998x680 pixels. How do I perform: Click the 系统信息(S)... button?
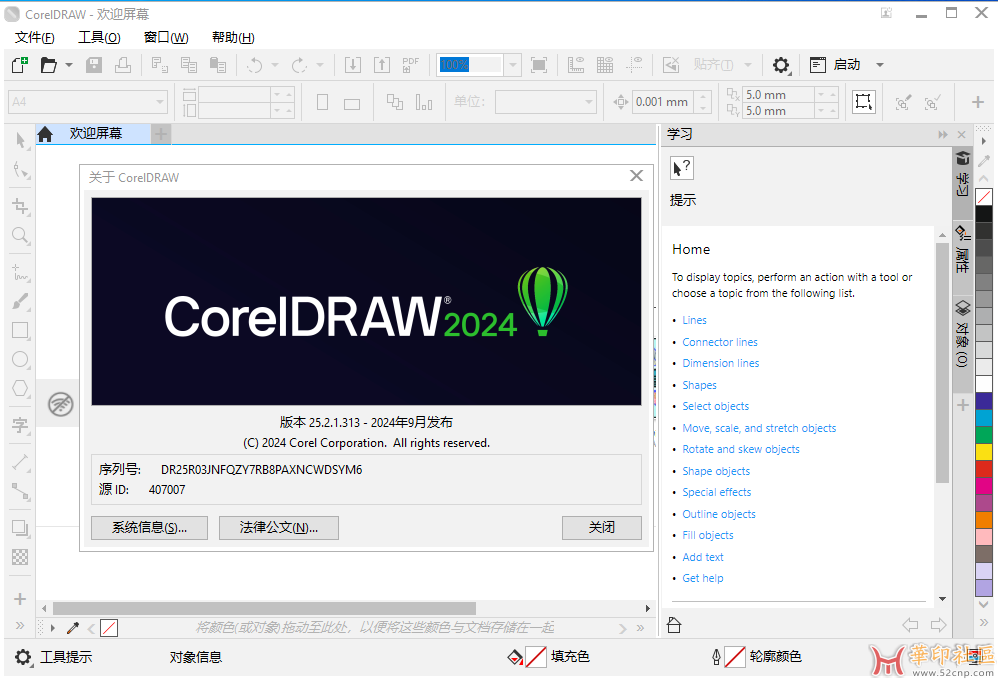click(150, 528)
